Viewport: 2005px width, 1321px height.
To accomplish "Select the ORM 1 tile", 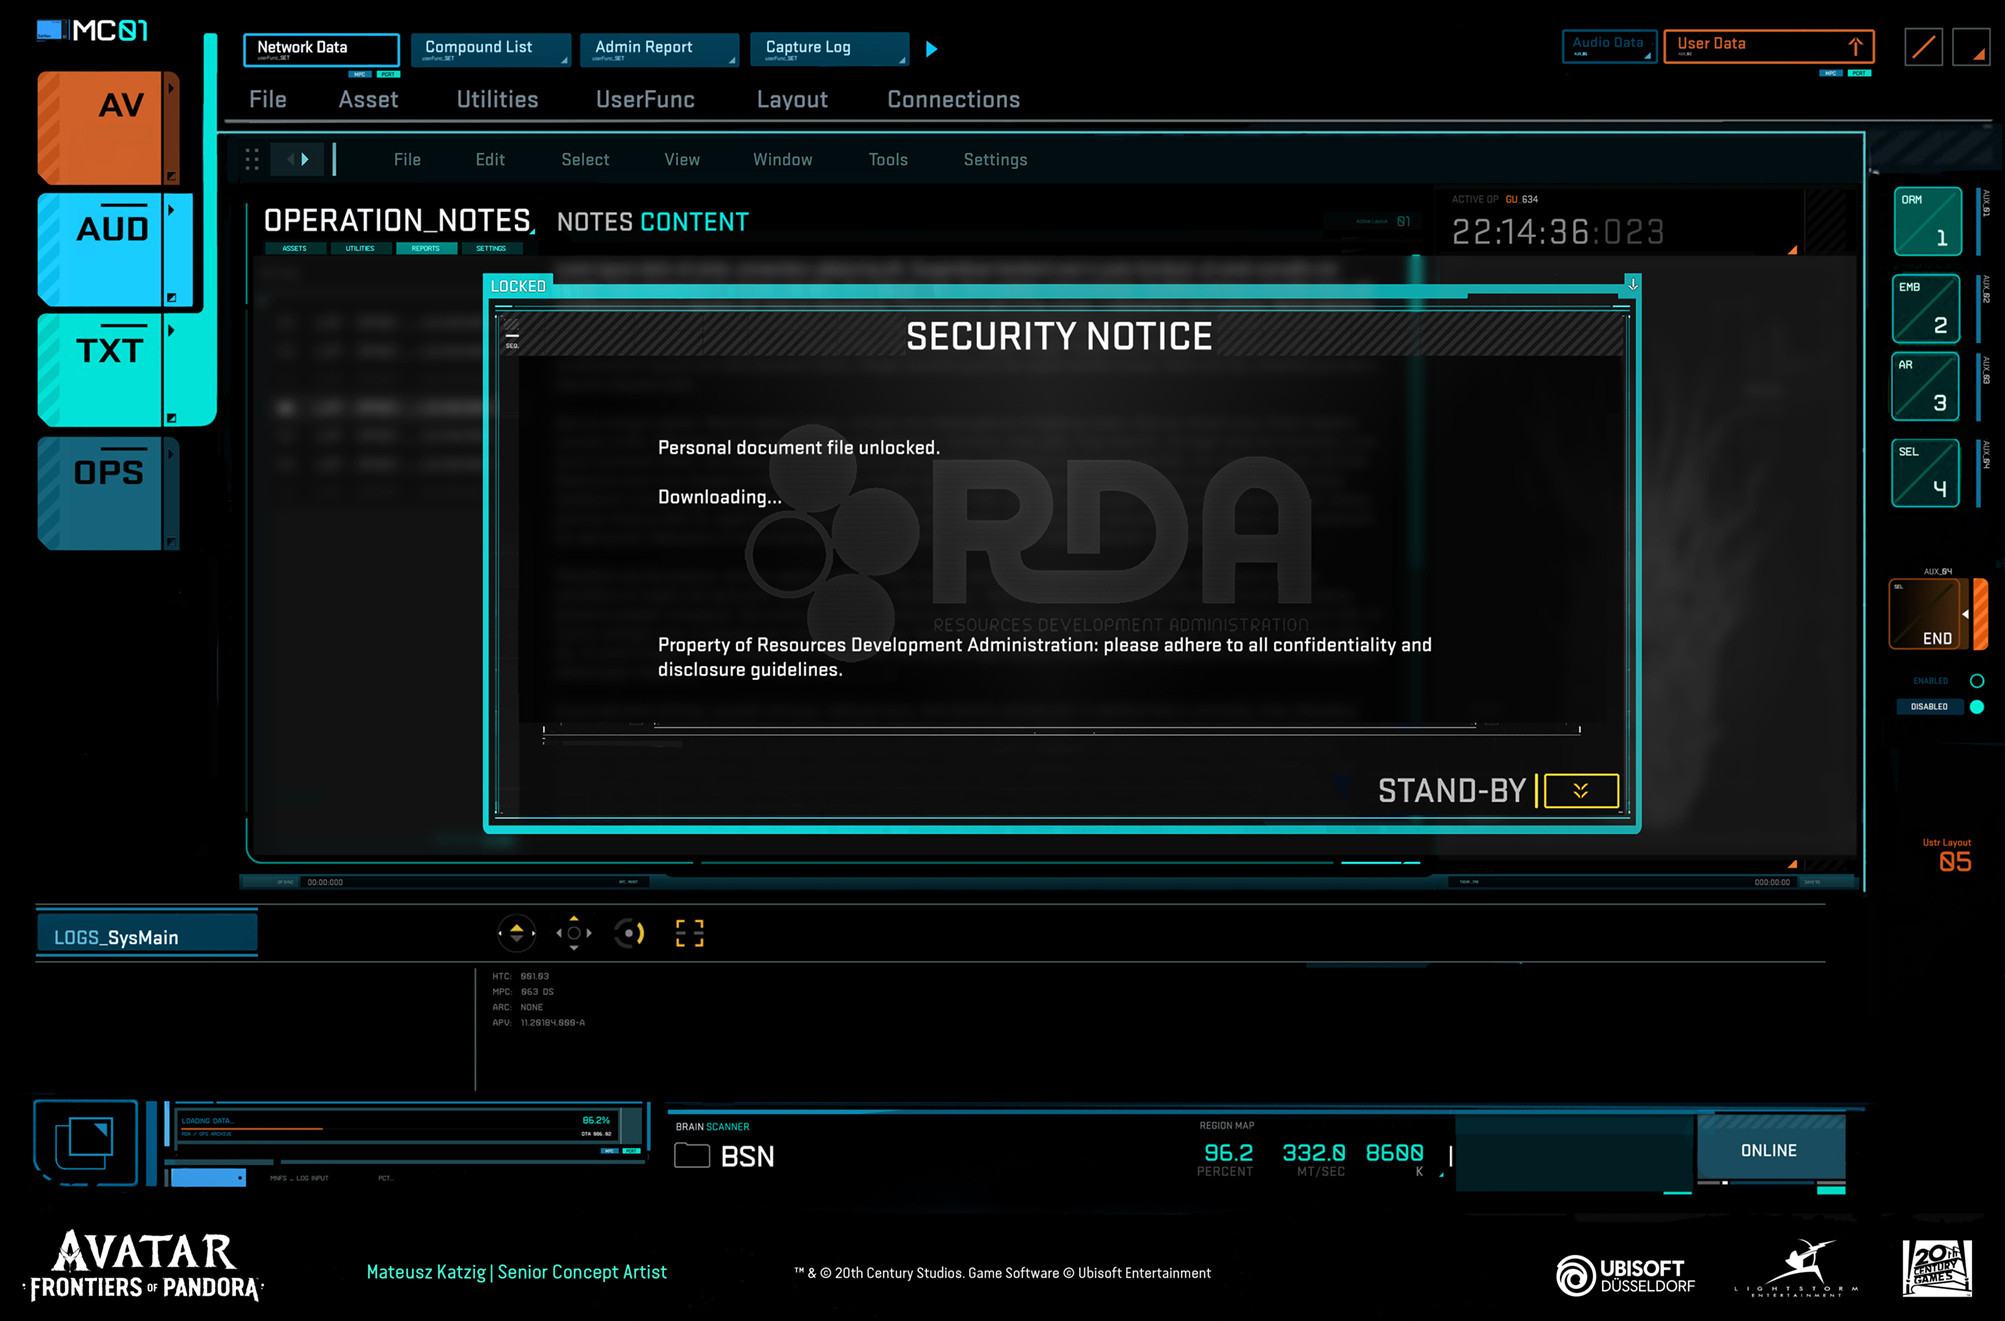I will (1927, 221).
